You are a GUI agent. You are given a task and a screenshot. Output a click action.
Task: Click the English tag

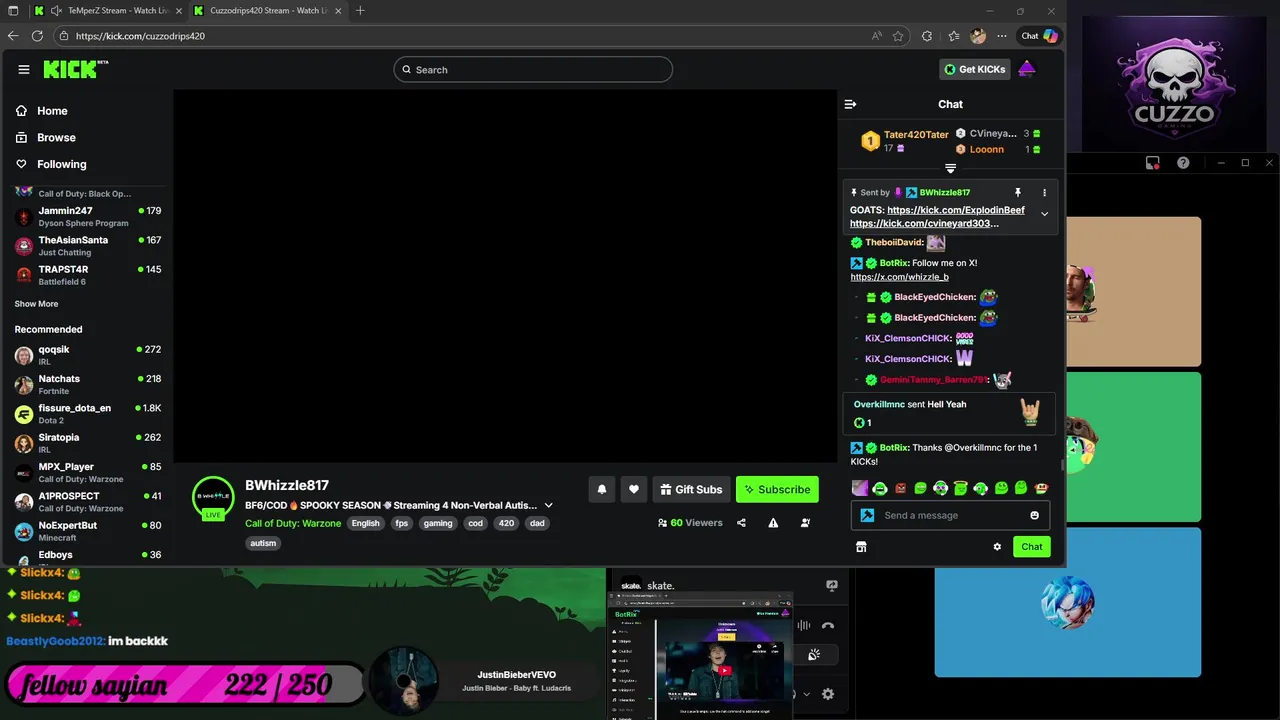tap(365, 523)
